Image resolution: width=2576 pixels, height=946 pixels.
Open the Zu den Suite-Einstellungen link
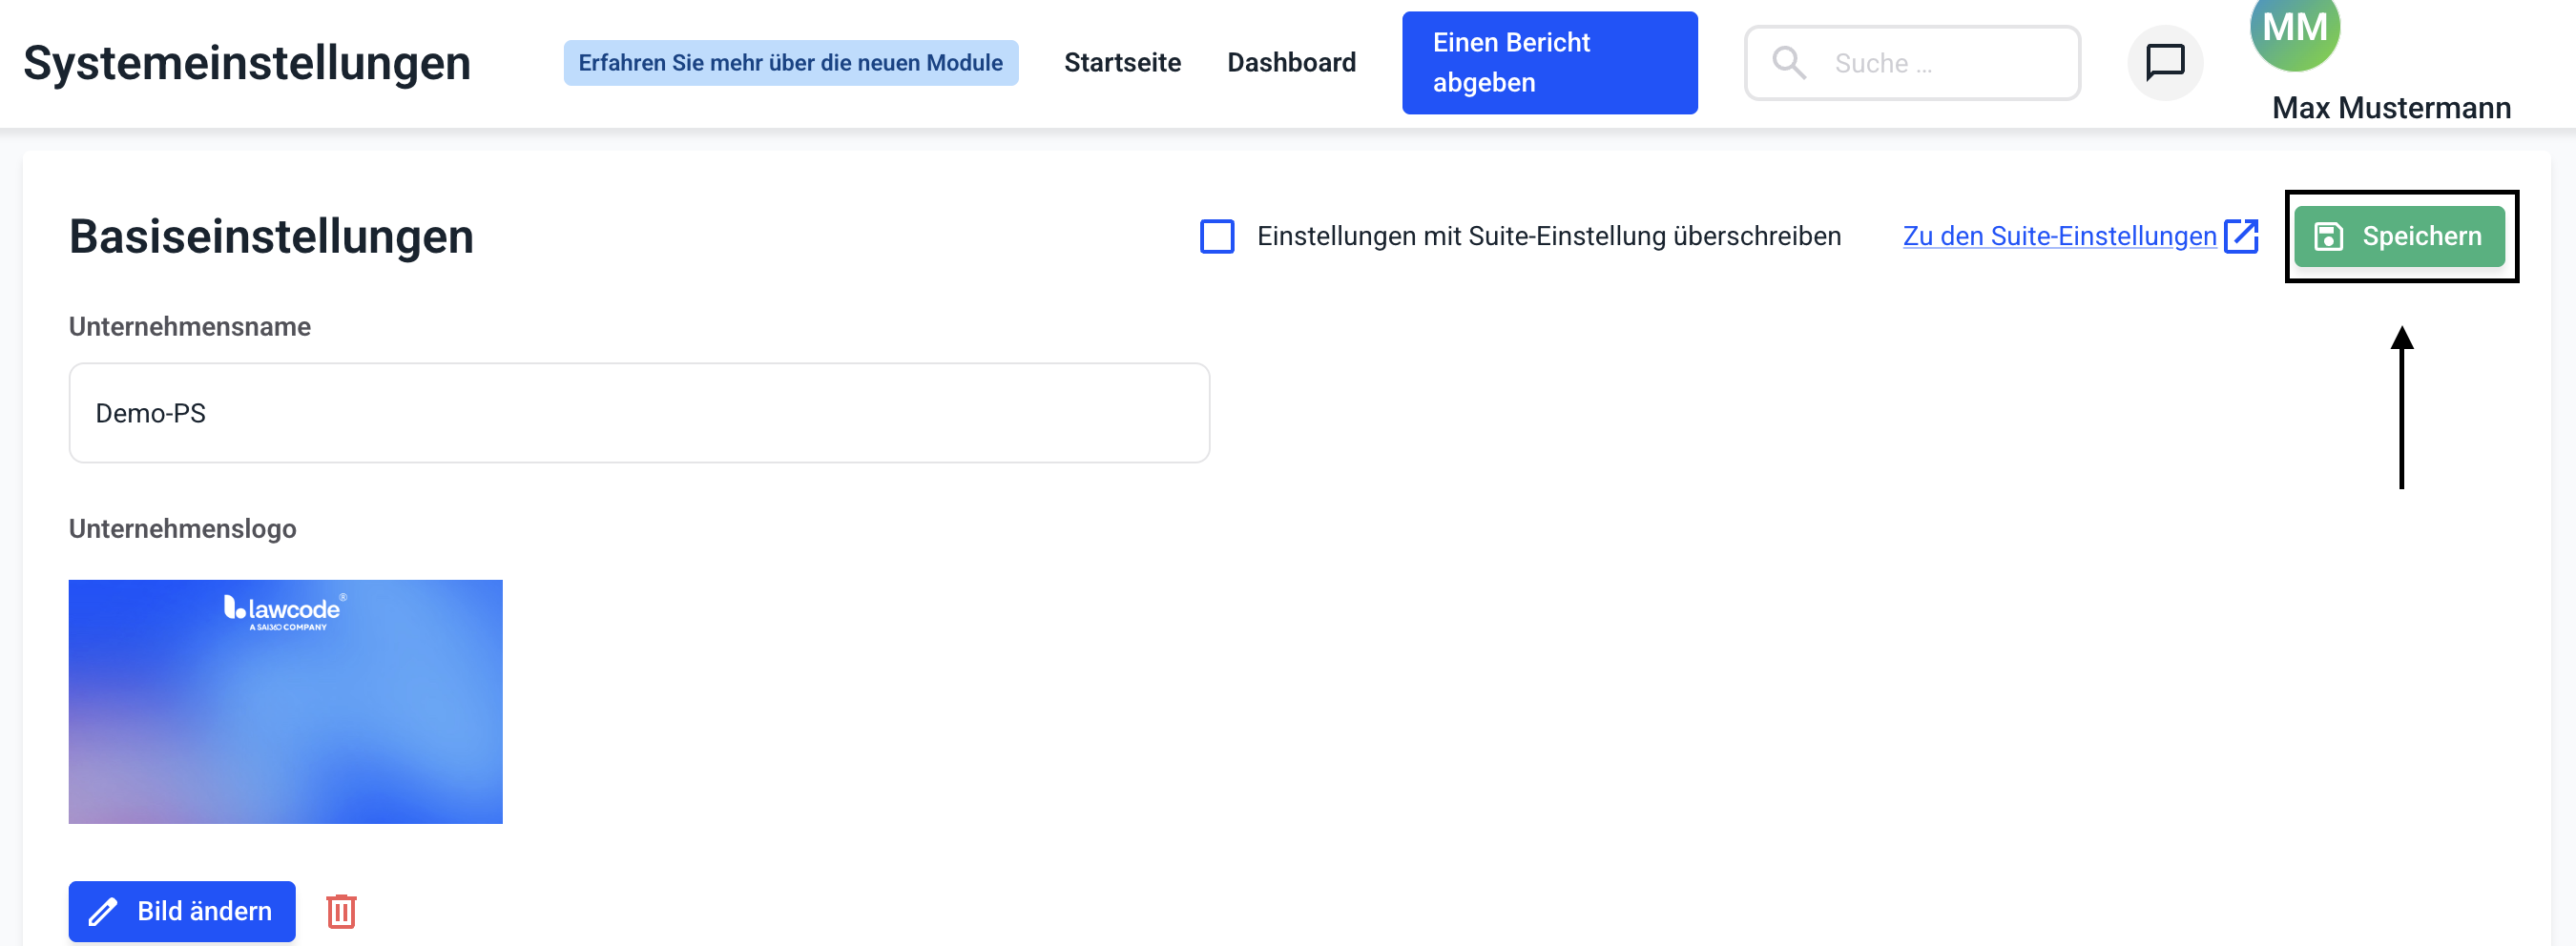[2058, 236]
